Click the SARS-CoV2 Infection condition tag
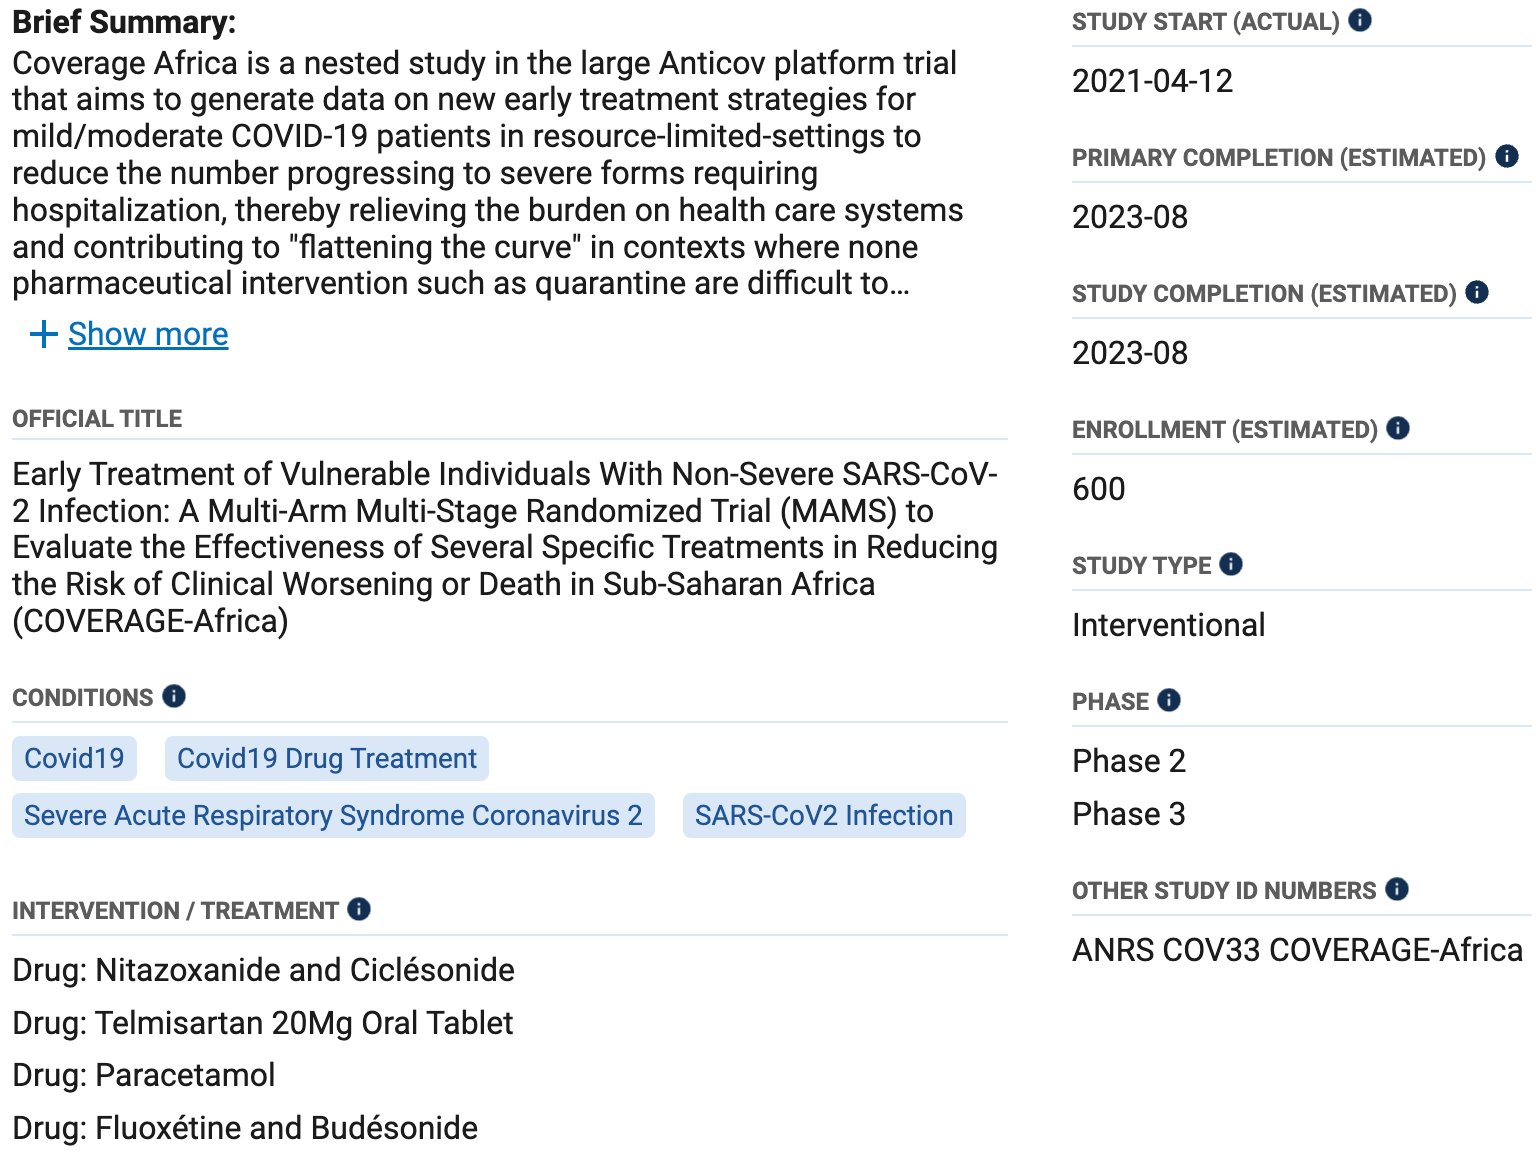The height and width of the screenshot is (1156, 1536). [x=824, y=815]
